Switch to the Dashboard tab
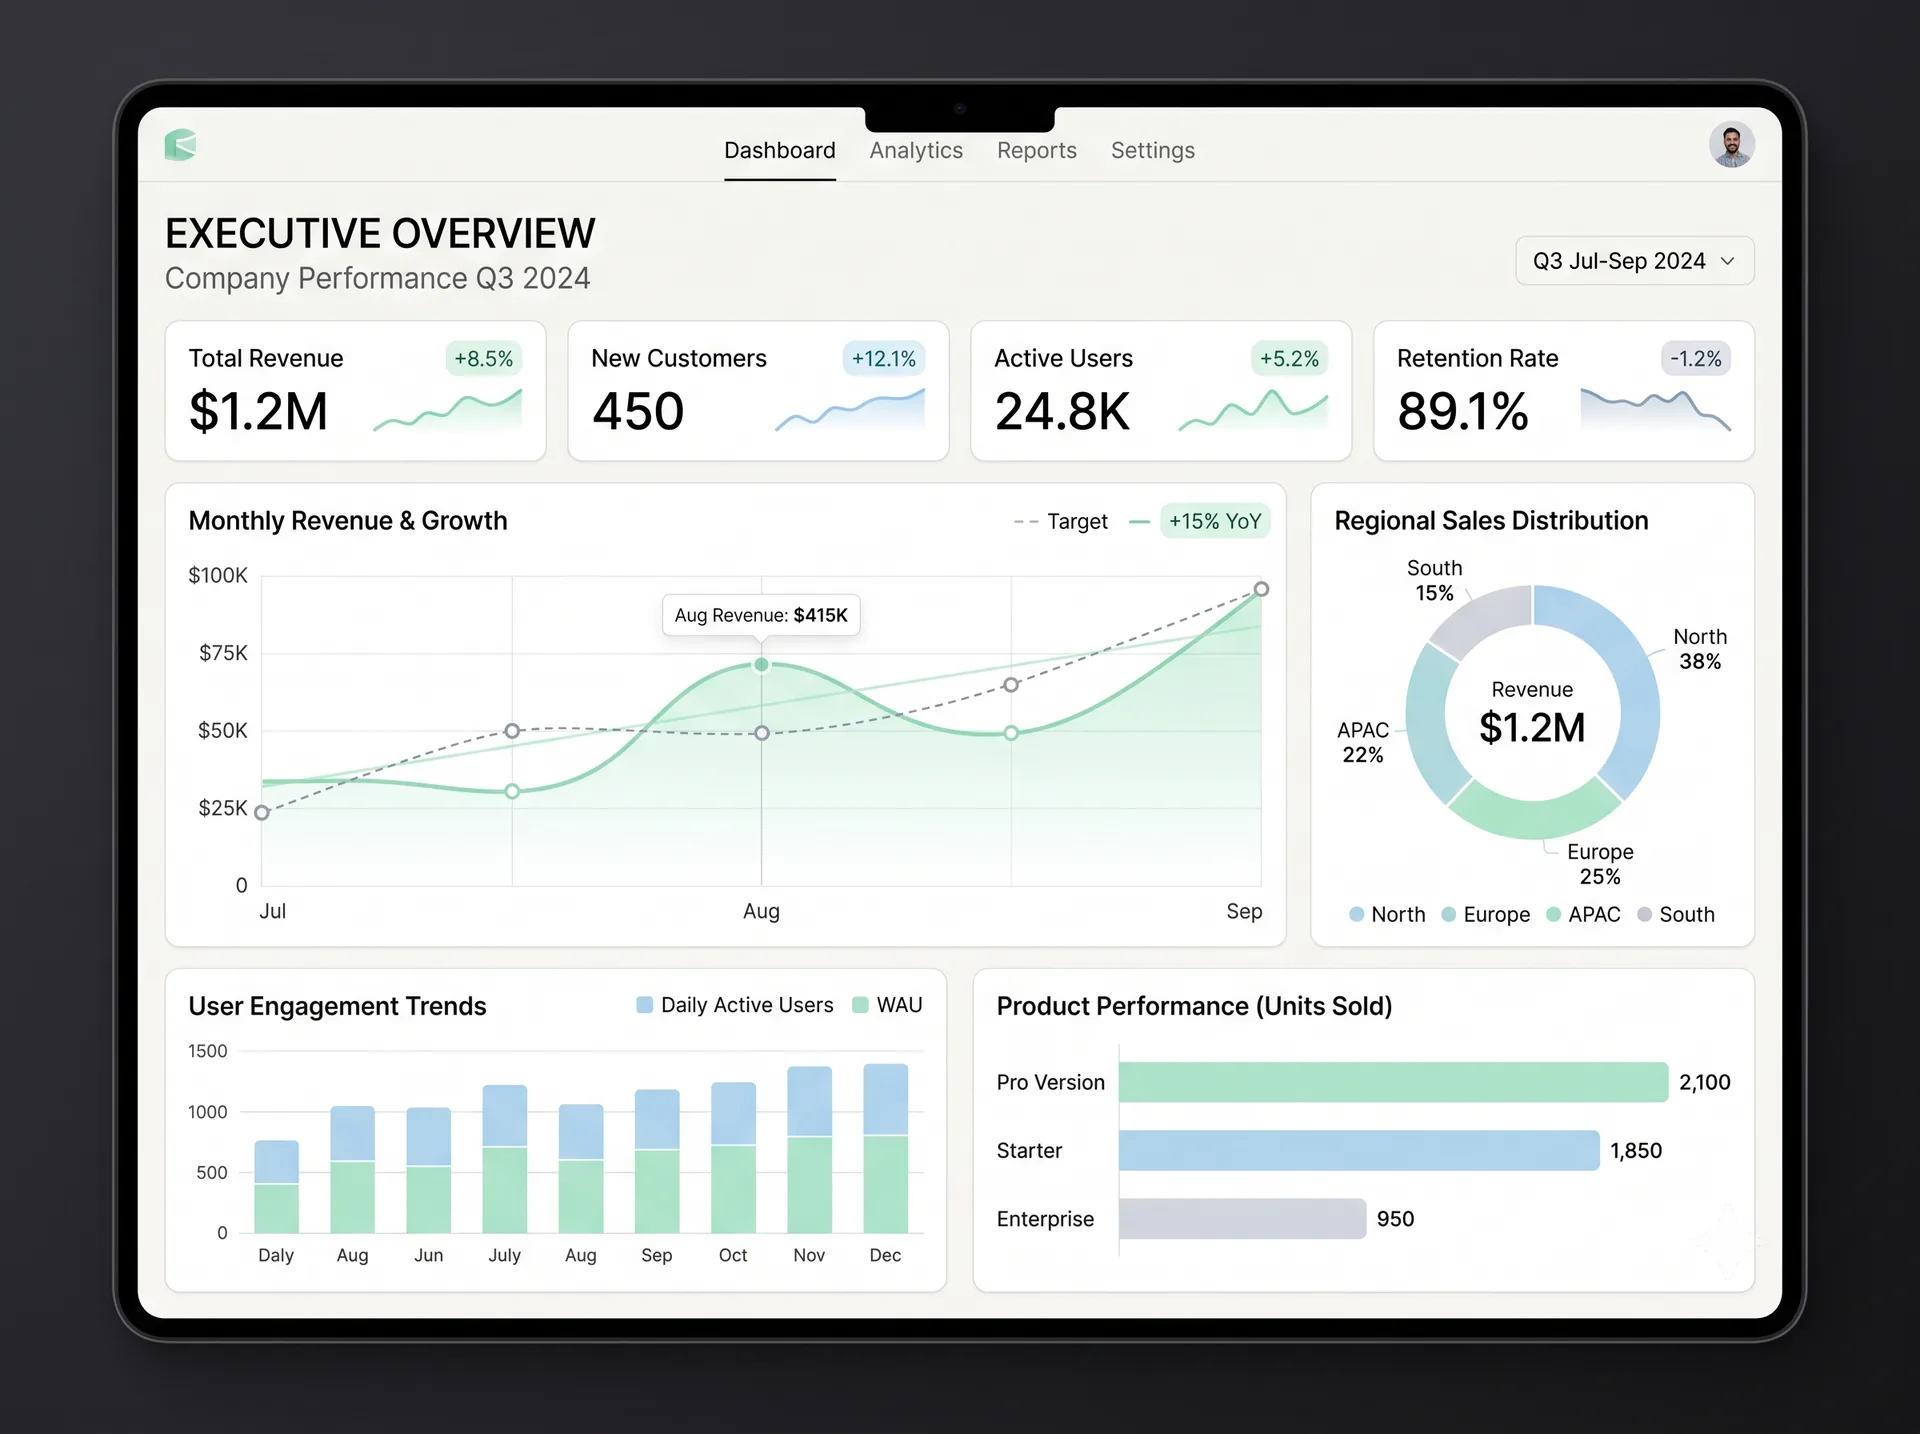Viewport: 1920px width, 1434px height. click(780, 150)
